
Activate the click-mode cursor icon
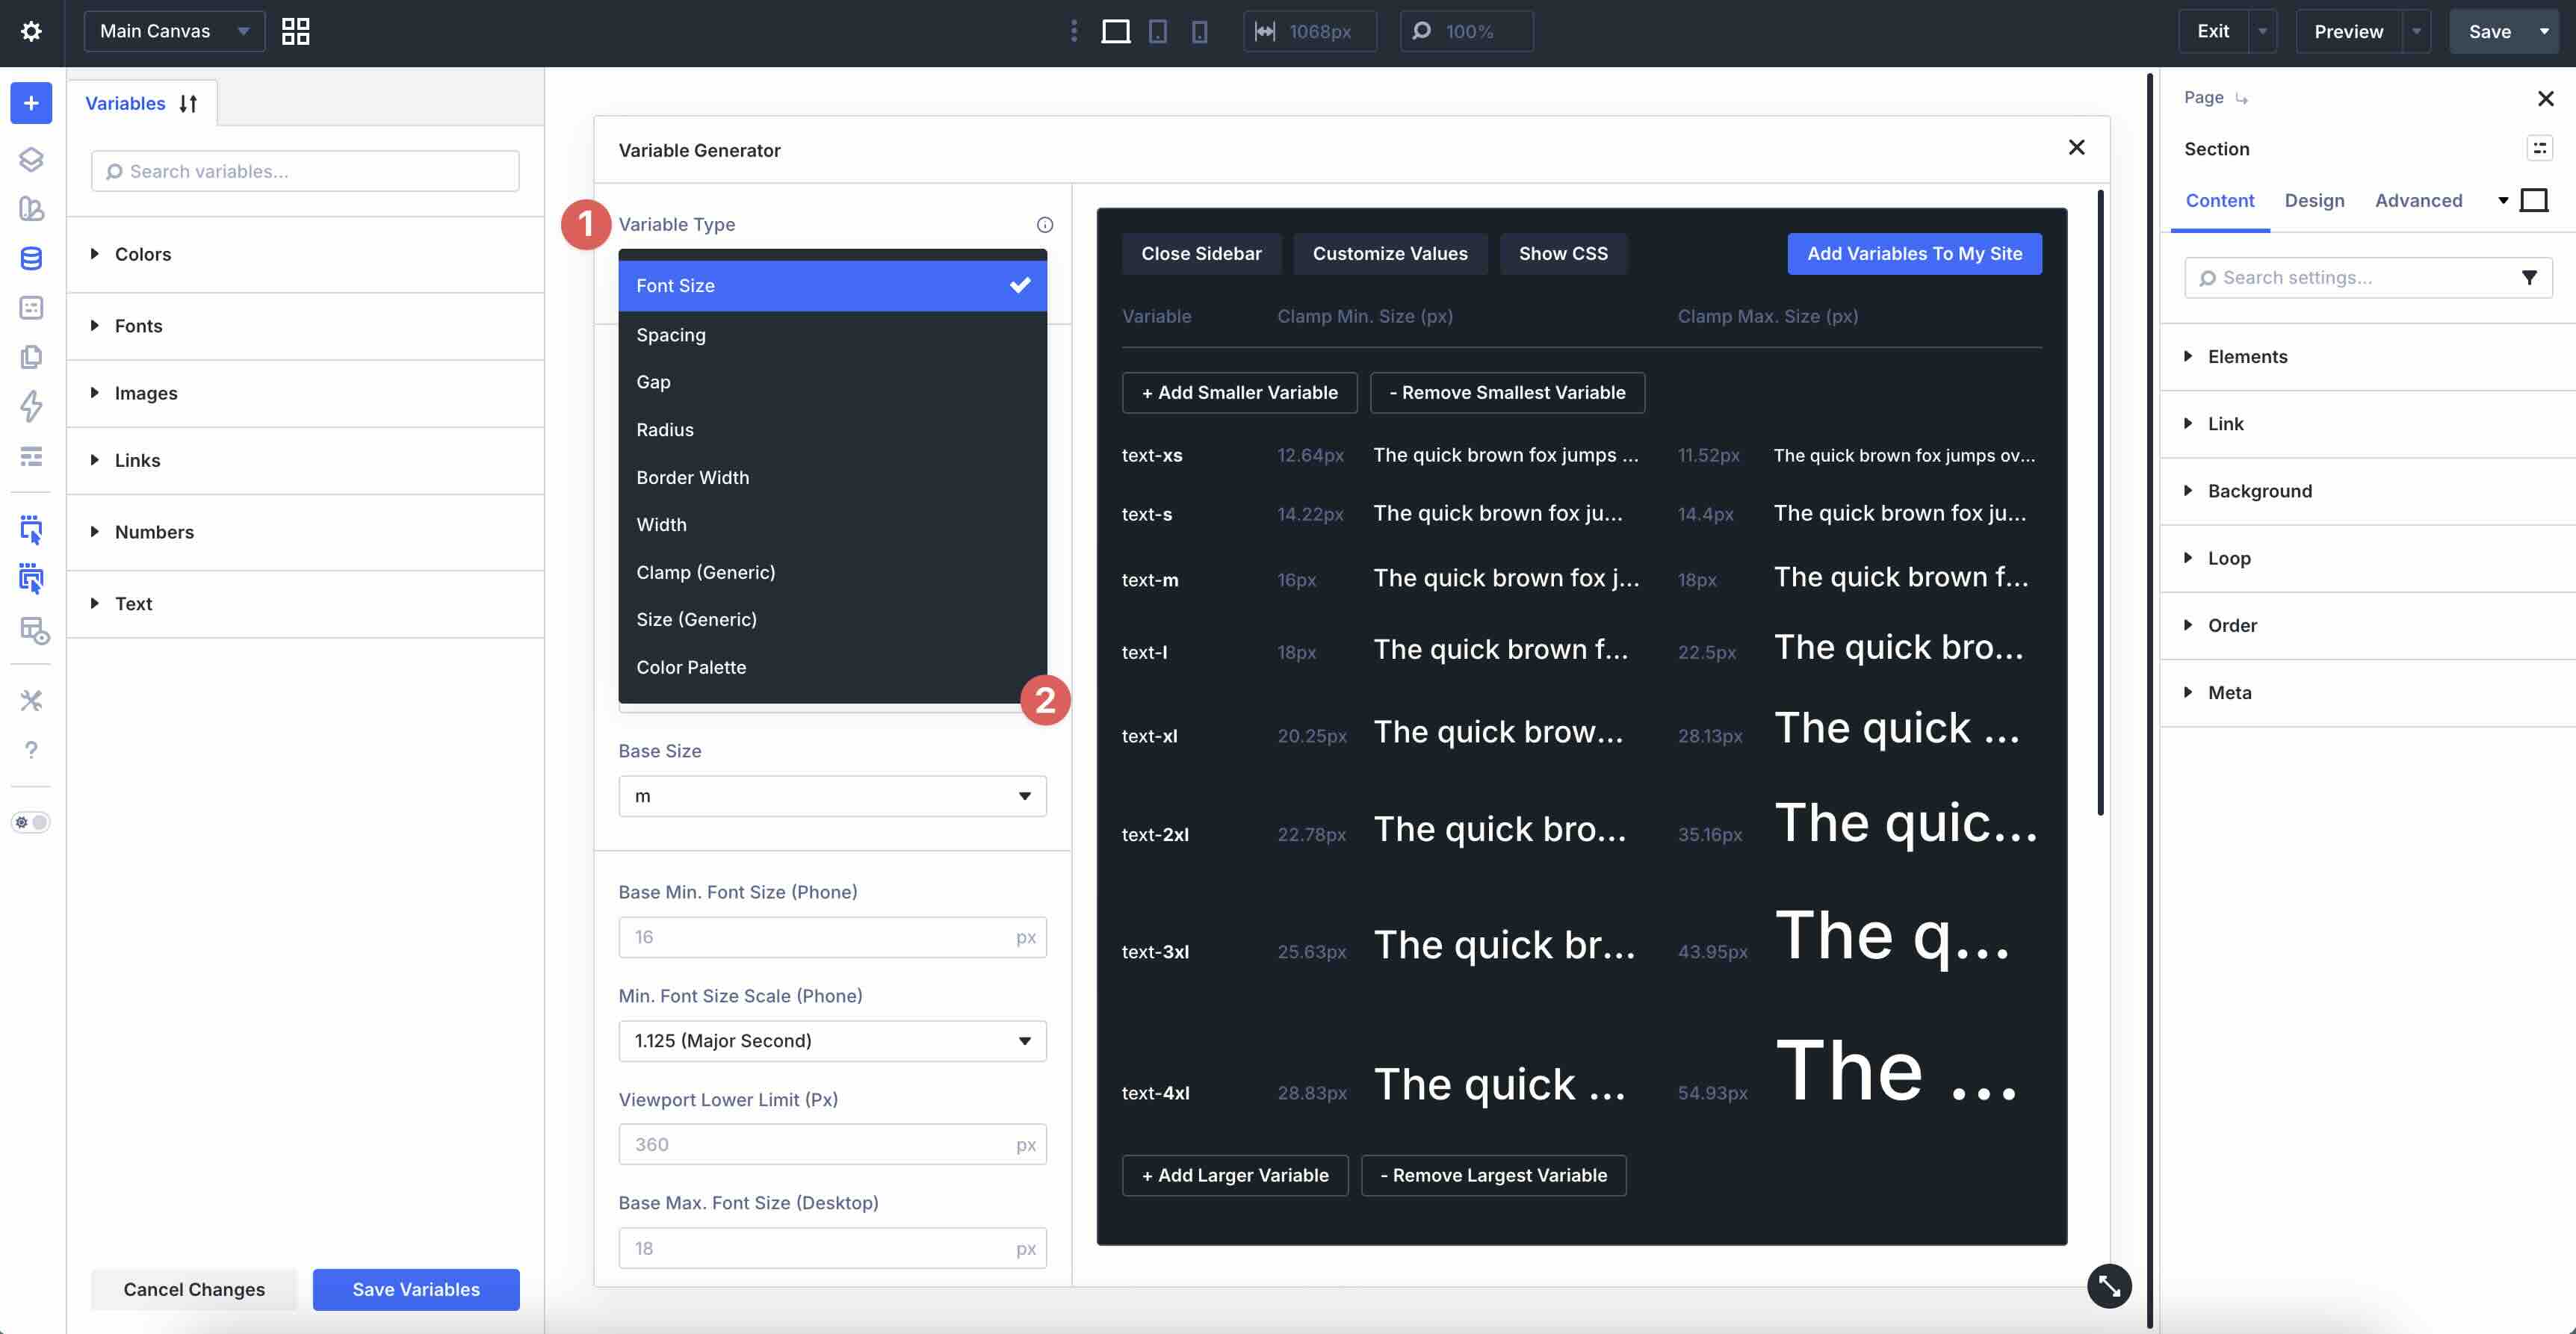[x=31, y=530]
